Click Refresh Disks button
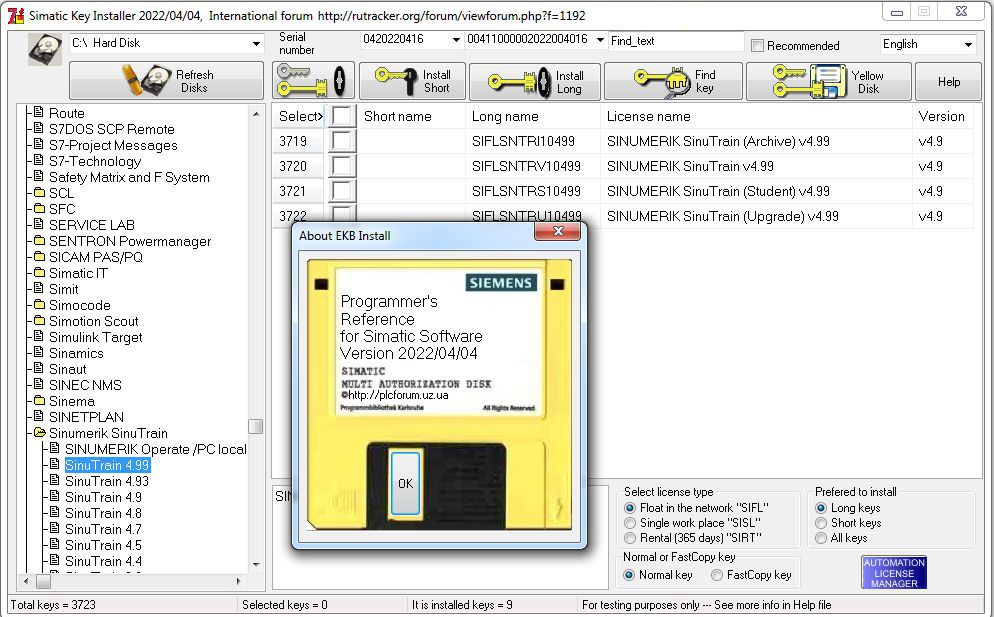Viewport: 994px width, 617px height. (166, 81)
